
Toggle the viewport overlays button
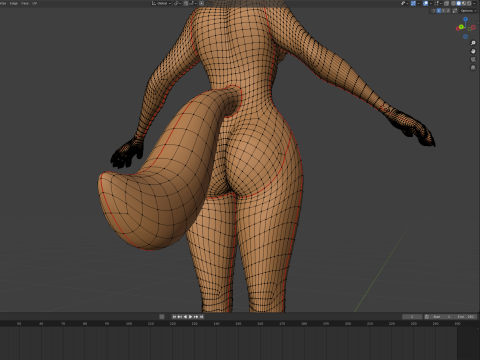(425, 3)
